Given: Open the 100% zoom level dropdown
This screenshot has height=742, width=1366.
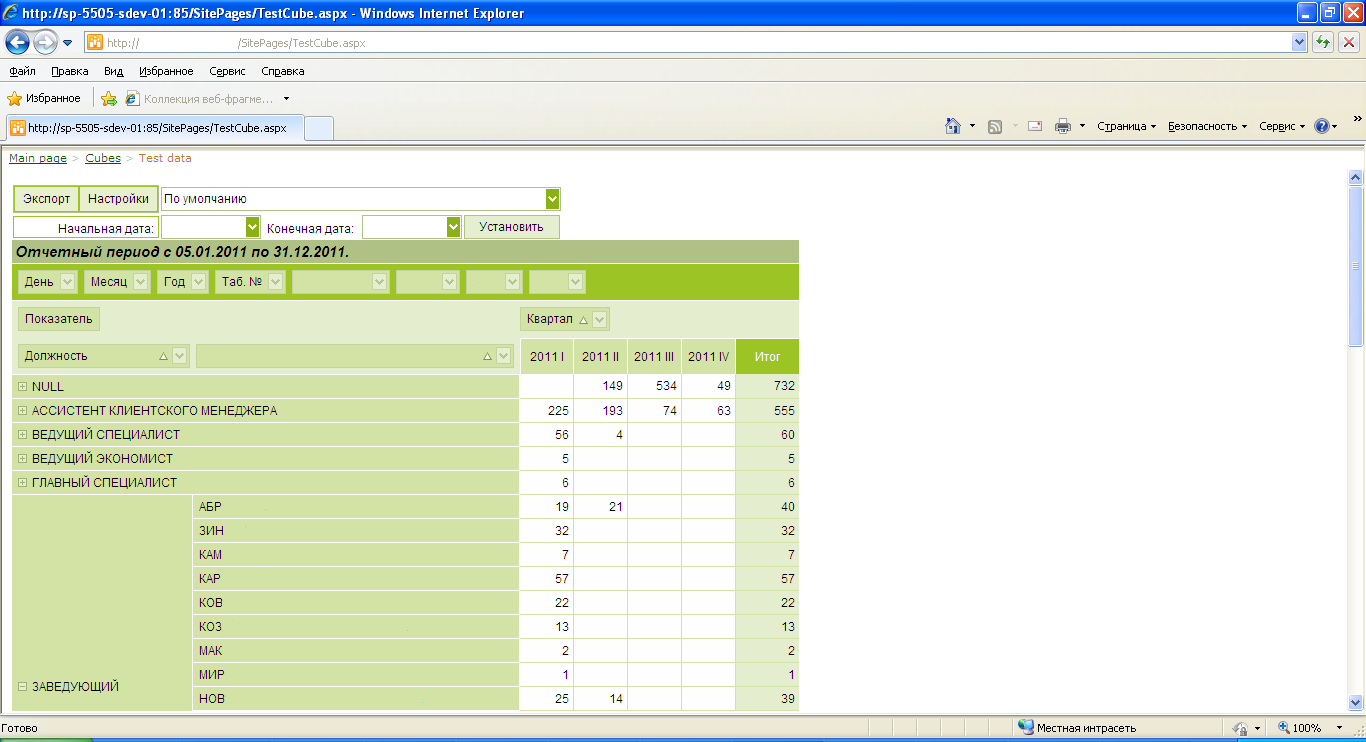Looking at the screenshot, I should 1342,728.
